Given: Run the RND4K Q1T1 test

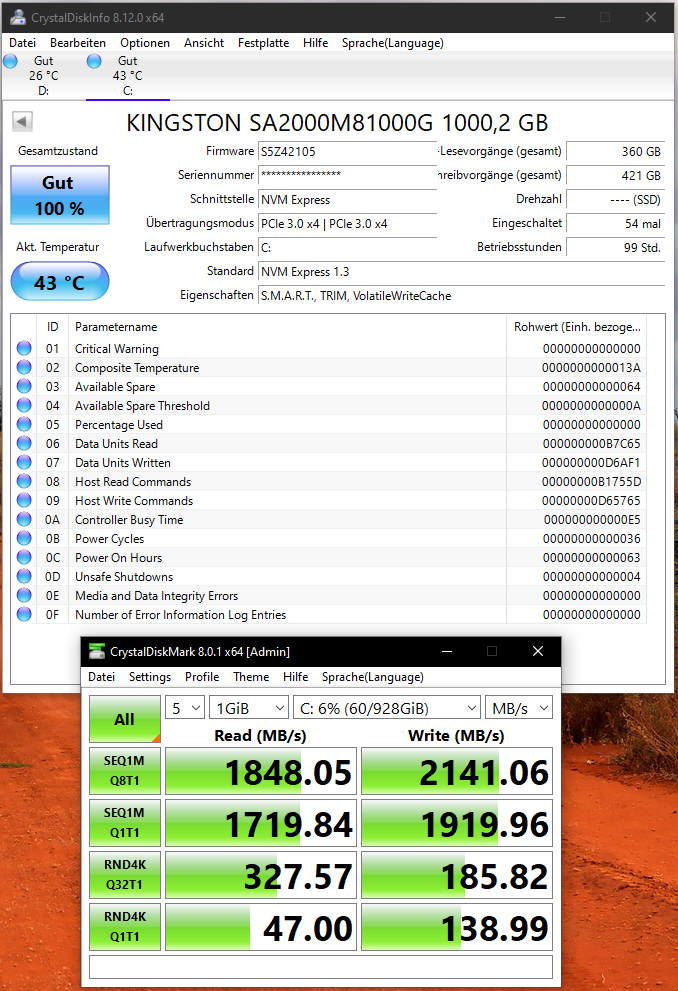Looking at the screenshot, I should tap(124, 927).
